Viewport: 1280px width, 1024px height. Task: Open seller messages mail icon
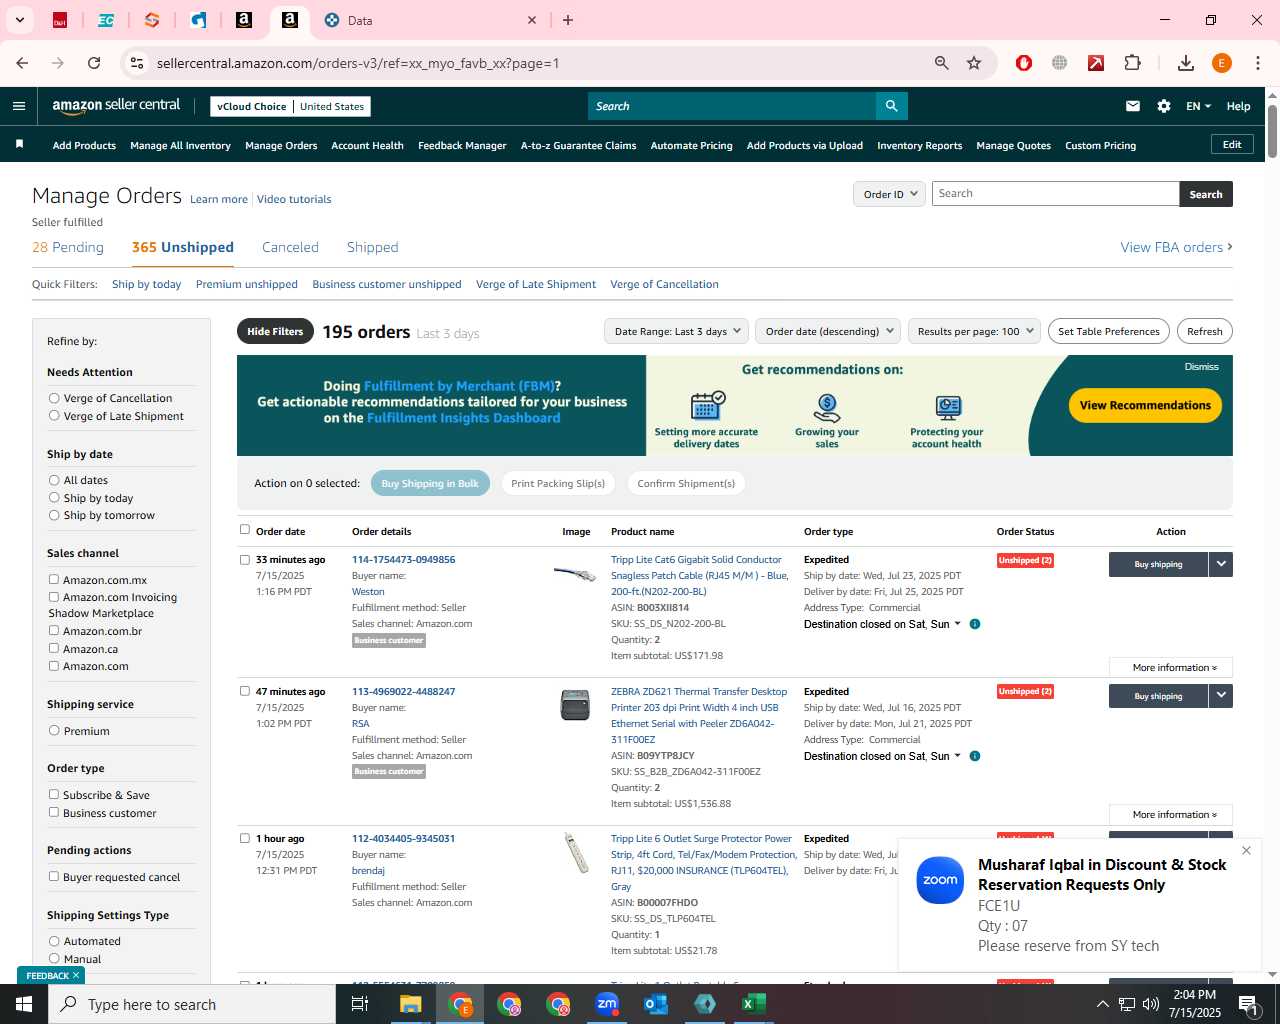coord(1133,106)
